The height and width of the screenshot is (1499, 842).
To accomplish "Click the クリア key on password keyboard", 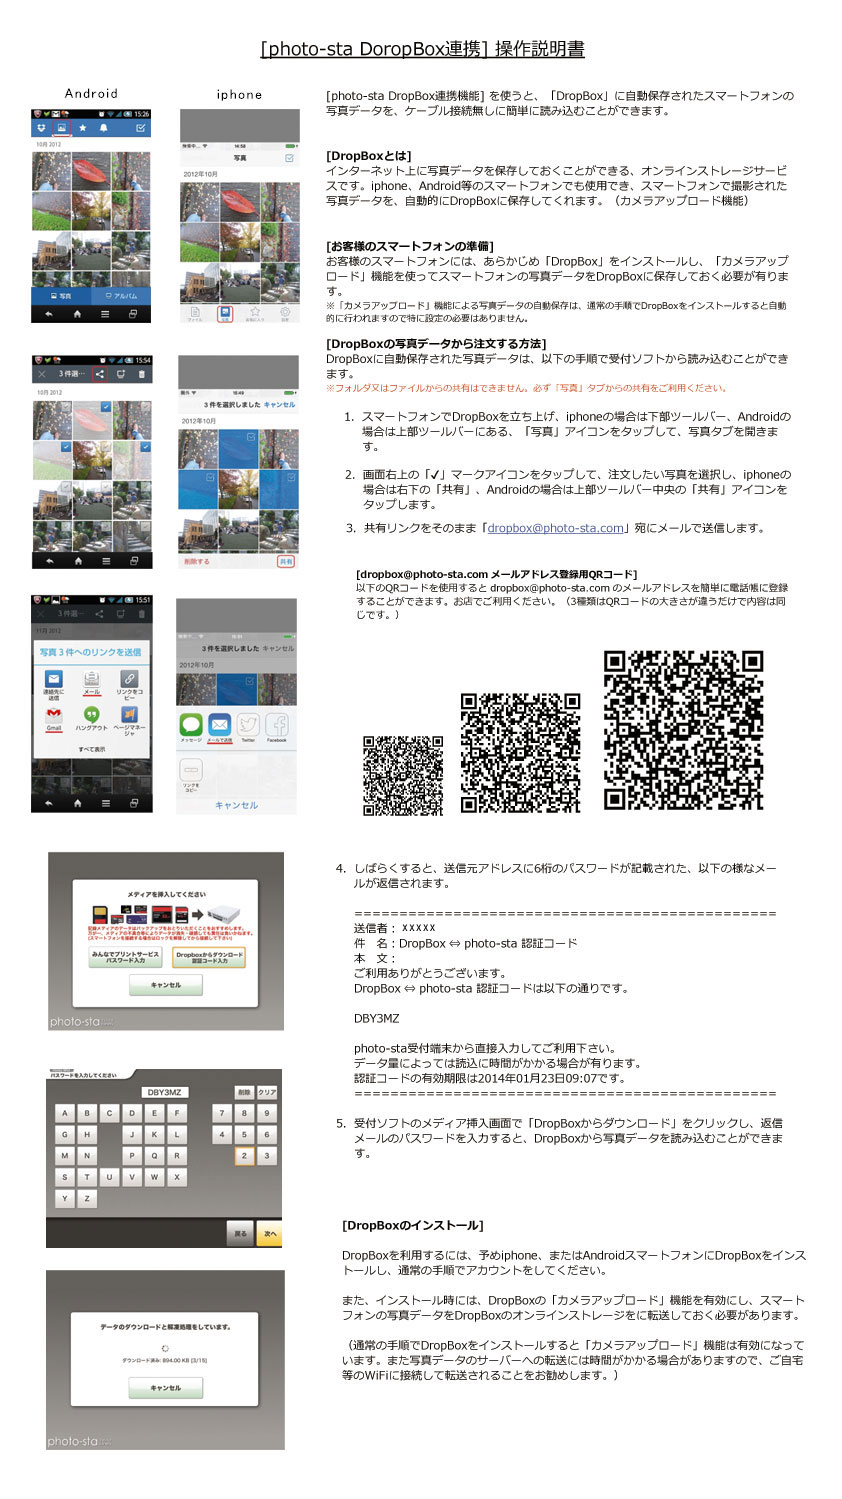I will pos(267,1092).
